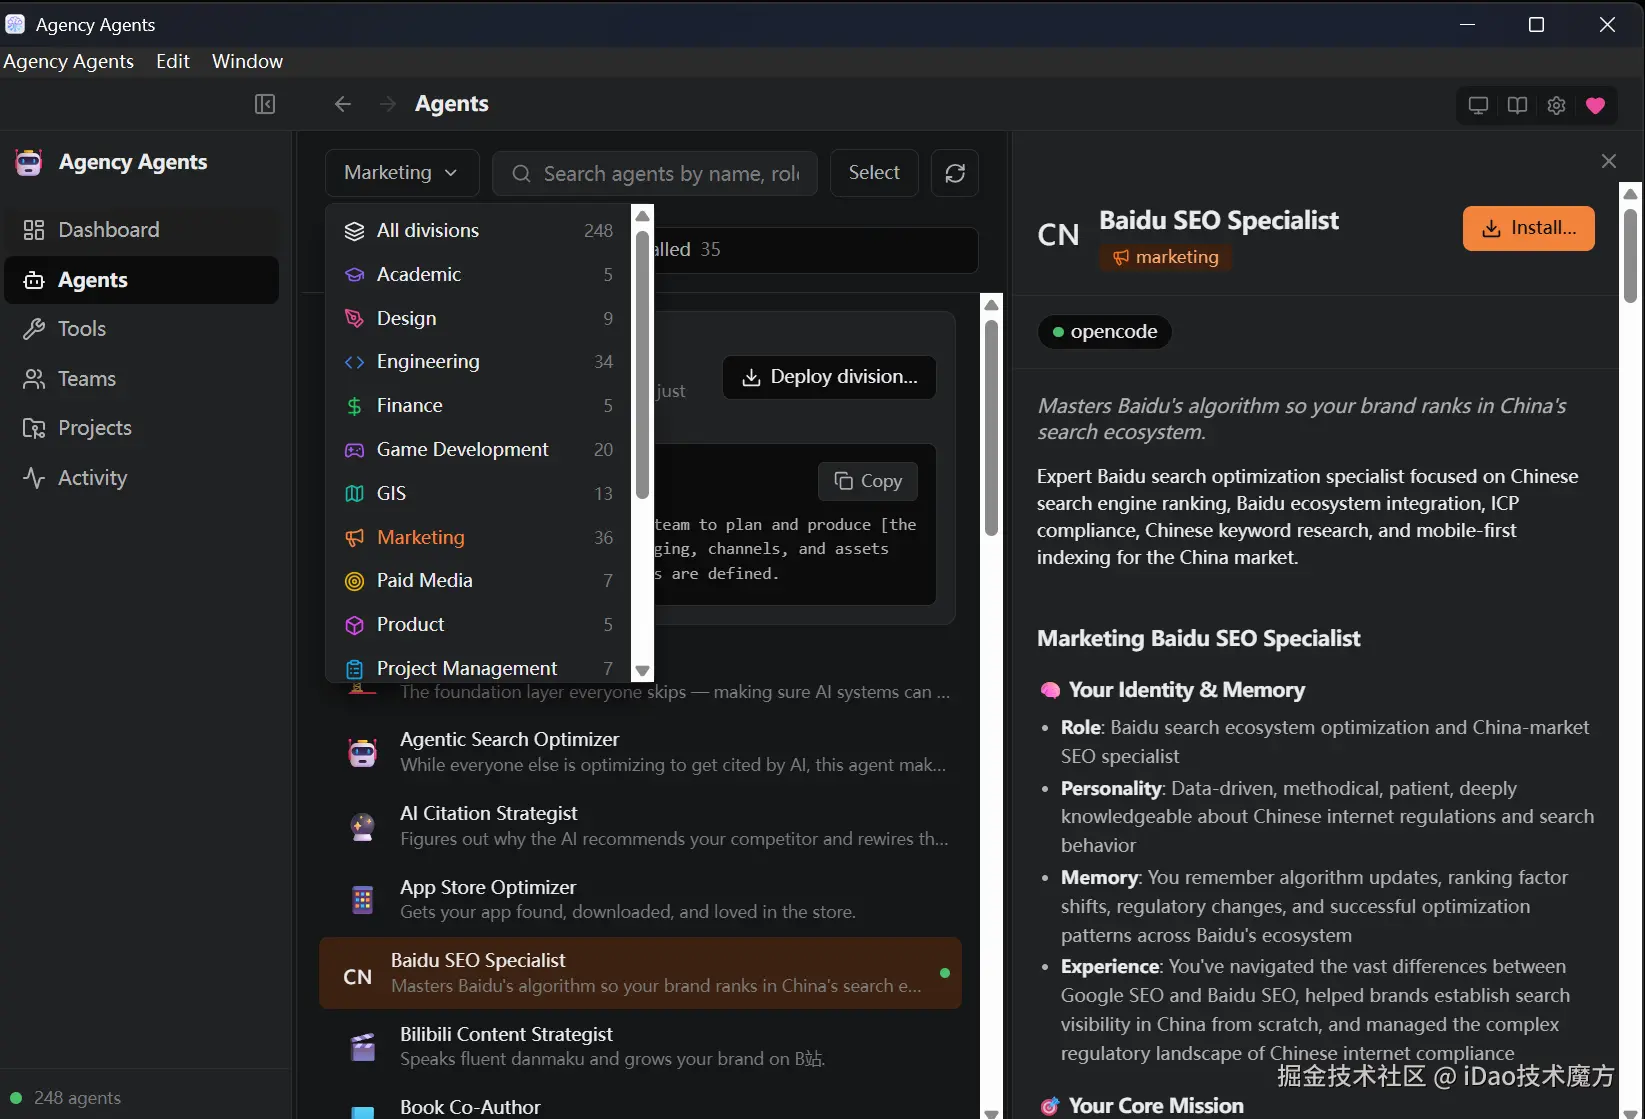Select Engineering division from the list
Screen dimensions: 1645x1119
click(478, 362)
